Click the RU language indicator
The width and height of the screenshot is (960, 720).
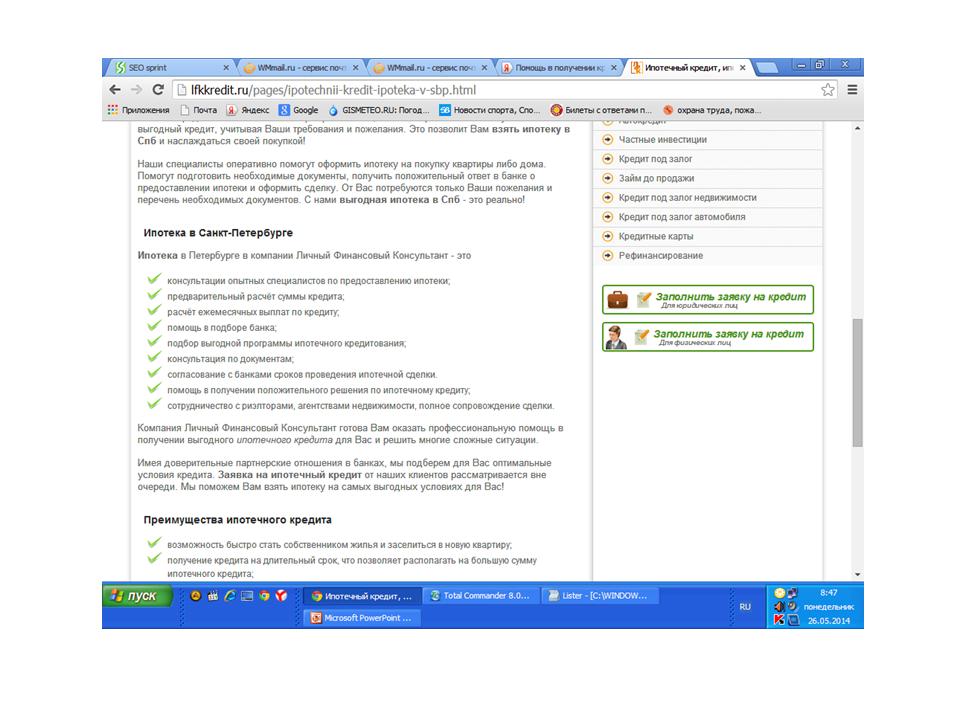point(744,607)
